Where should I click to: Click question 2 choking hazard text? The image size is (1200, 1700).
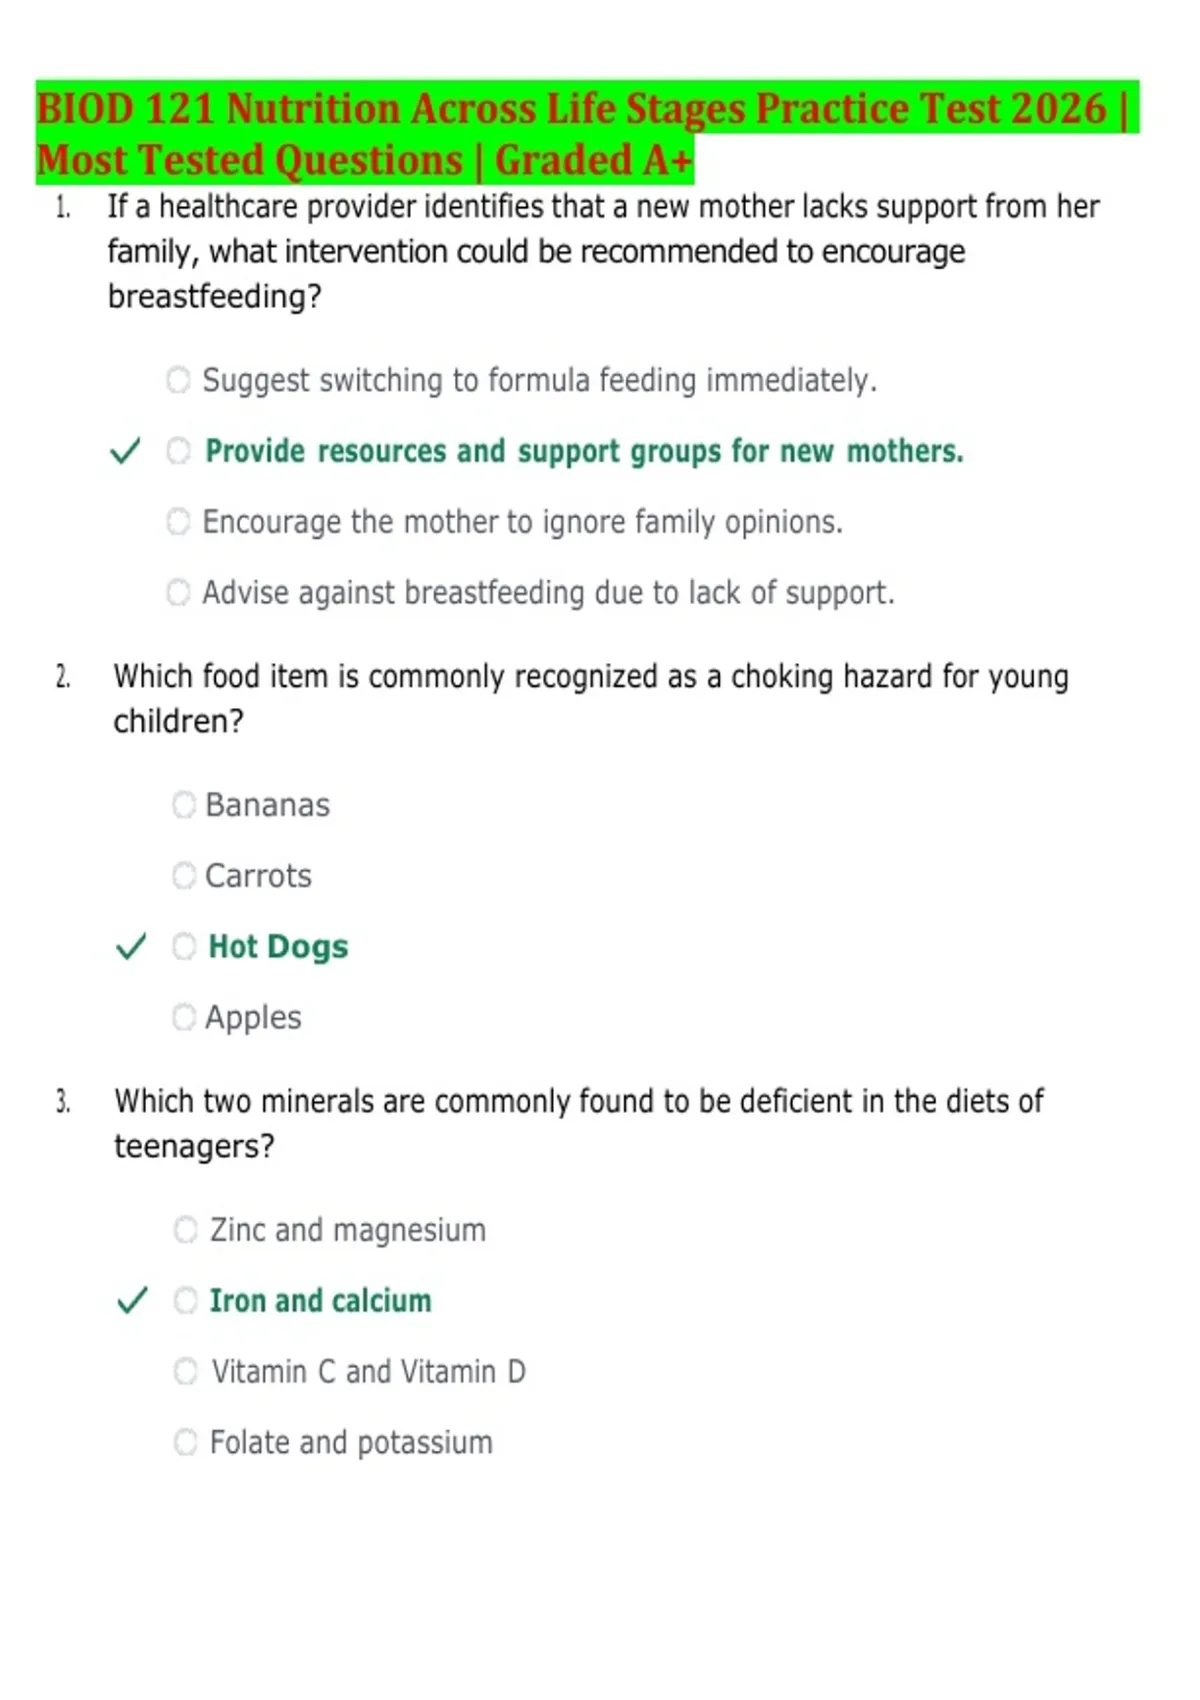coord(591,699)
